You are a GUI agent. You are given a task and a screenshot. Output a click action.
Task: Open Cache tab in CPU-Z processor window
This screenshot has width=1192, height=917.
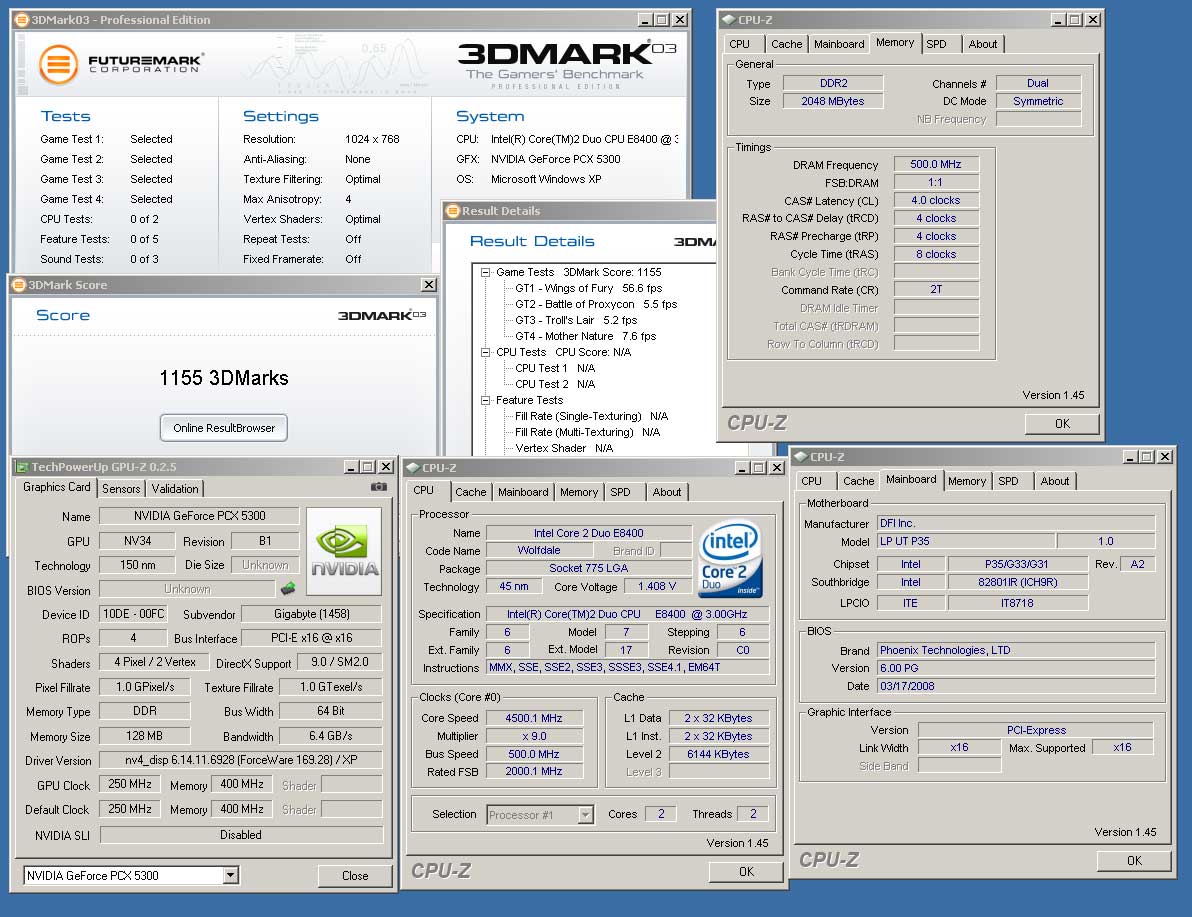pos(471,492)
